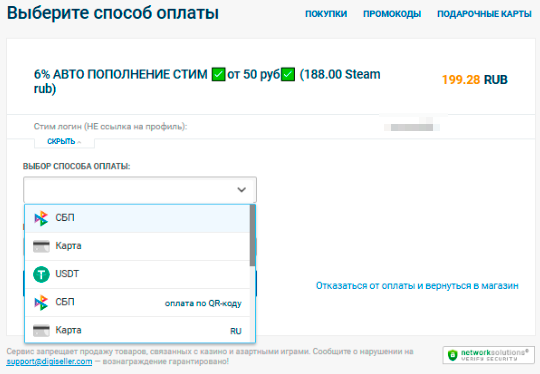Open the ПОКУПКИ tab

pyautogui.click(x=326, y=14)
